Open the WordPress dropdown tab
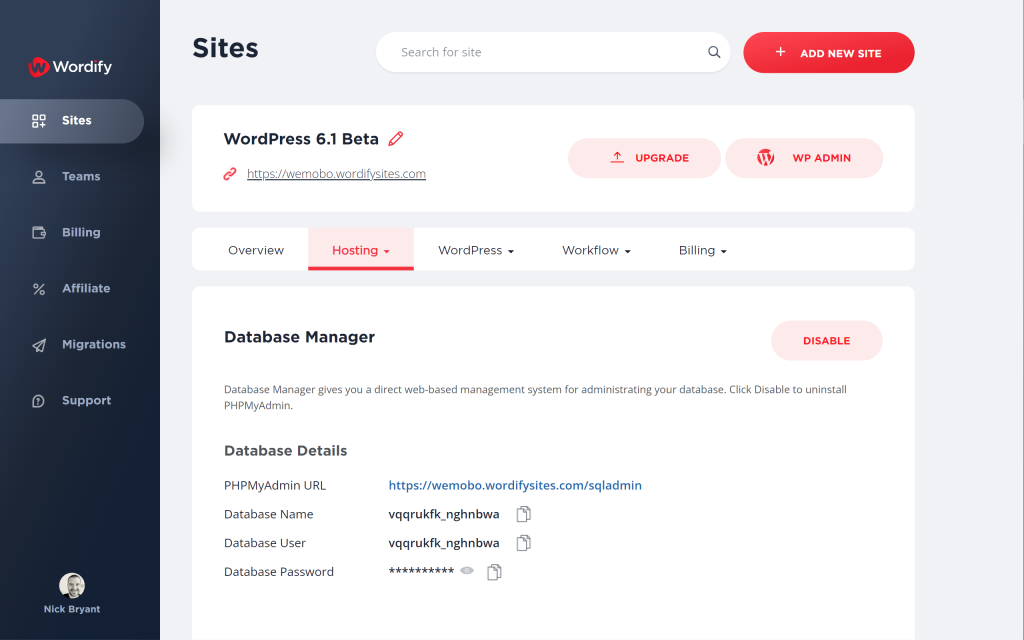 tap(475, 250)
